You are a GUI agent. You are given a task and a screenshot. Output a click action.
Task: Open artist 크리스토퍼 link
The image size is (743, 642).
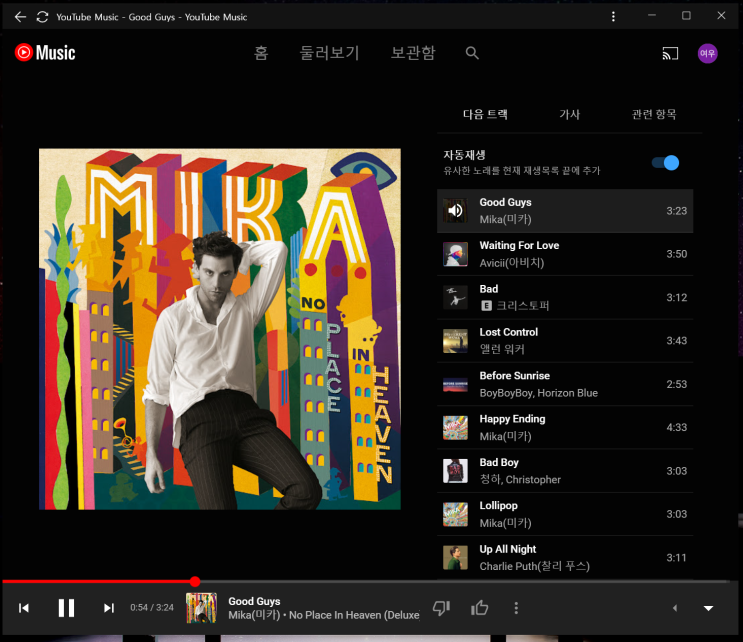pos(522,306)
